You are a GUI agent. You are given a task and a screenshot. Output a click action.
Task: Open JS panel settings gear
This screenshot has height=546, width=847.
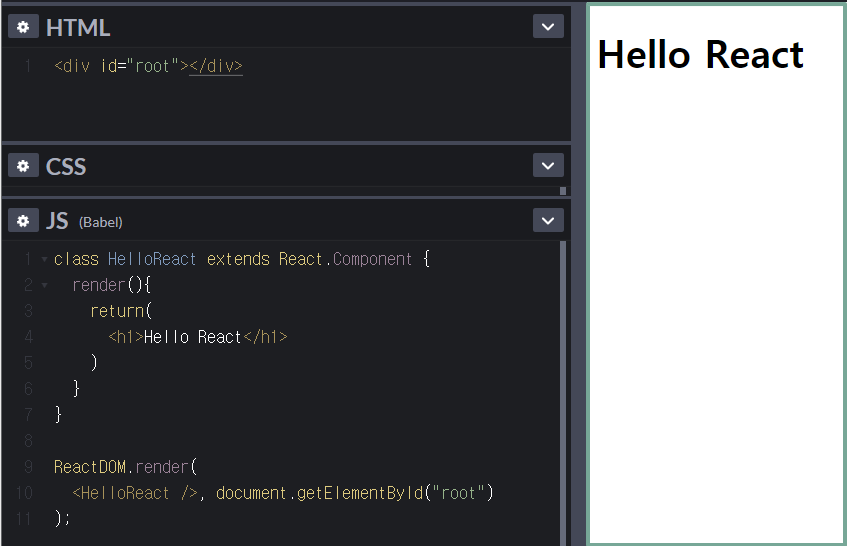pos(23,220)
